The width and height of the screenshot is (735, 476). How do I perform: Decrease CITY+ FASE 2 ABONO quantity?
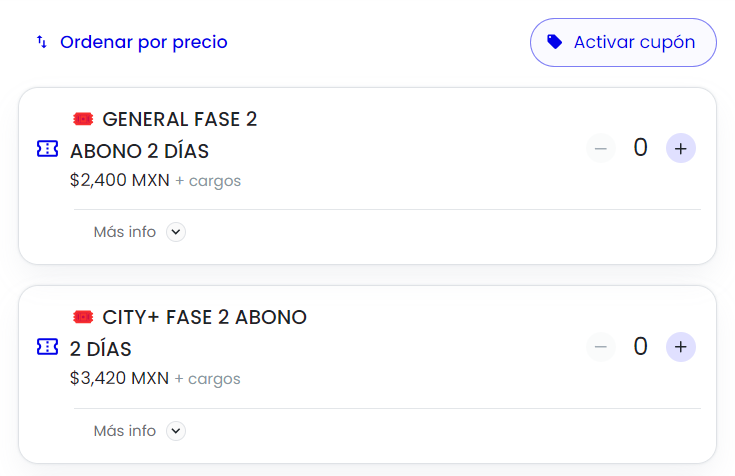601,347
